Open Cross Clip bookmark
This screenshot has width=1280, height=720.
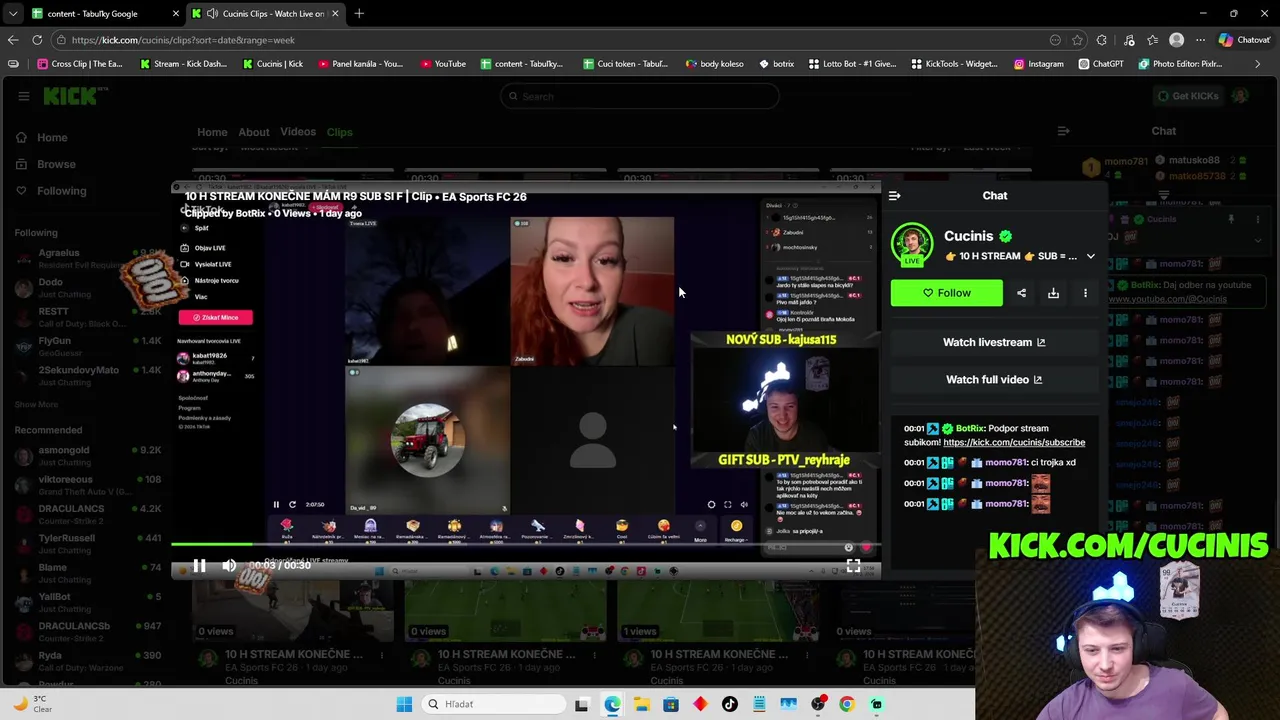tap(80, 64)
